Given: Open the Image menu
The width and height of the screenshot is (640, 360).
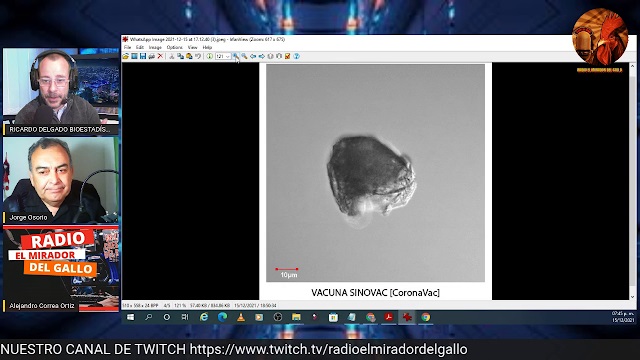Looking at the screenshot, I should point(155,47).
